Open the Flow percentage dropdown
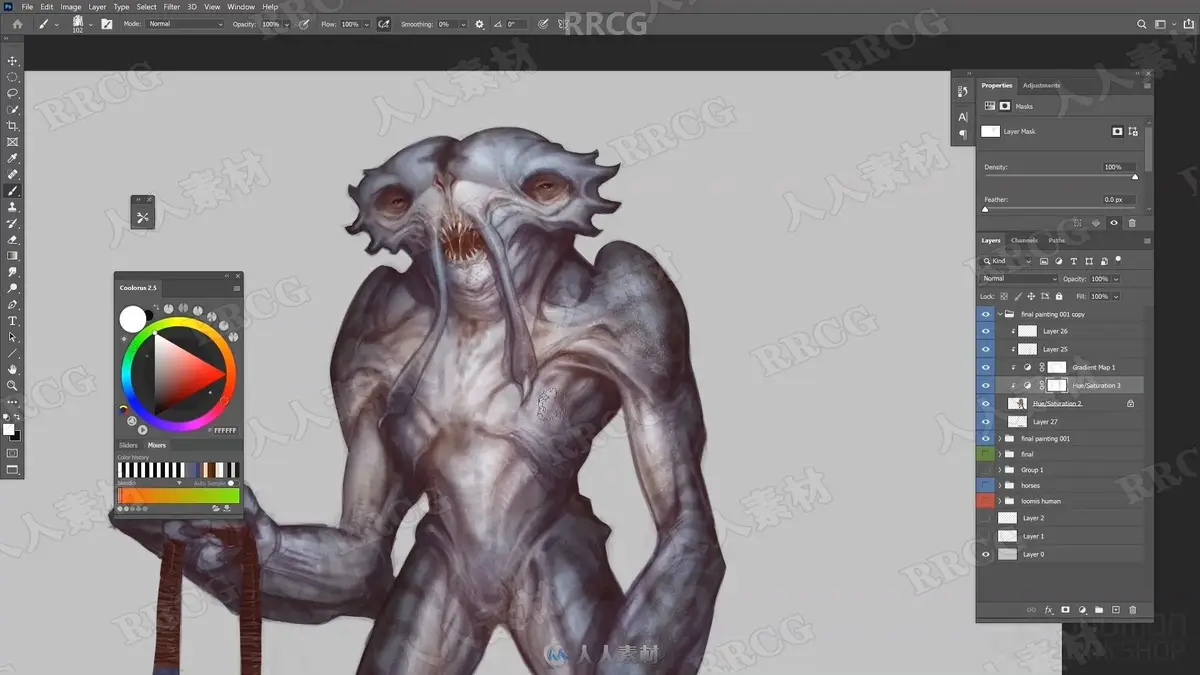 (366, 24)
